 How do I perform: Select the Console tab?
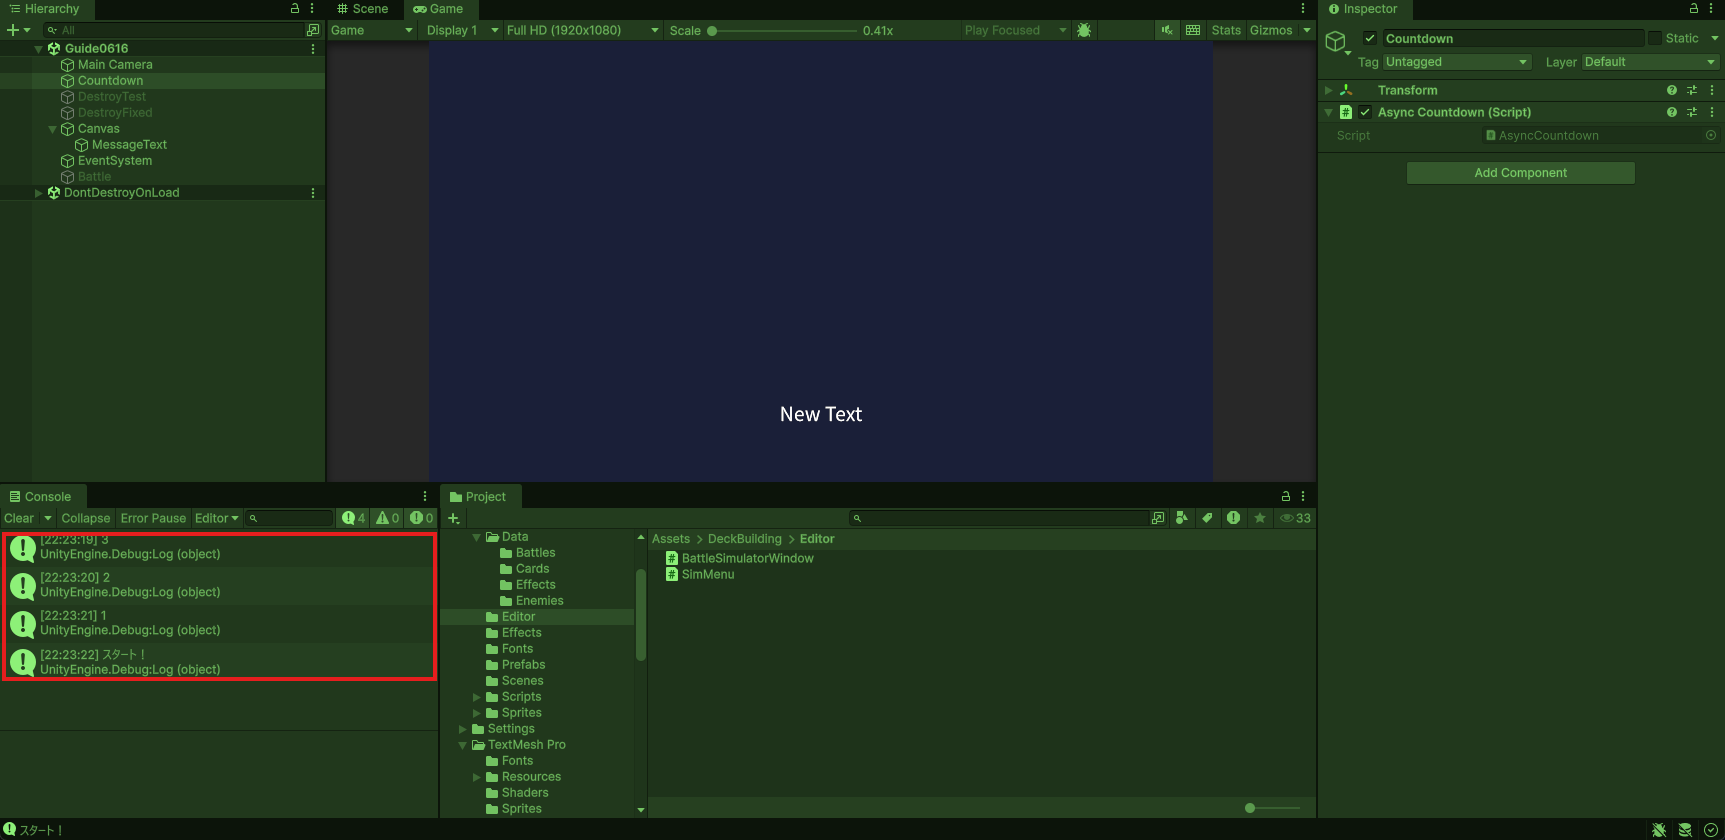pyautogui.click(x=41, y=496)
